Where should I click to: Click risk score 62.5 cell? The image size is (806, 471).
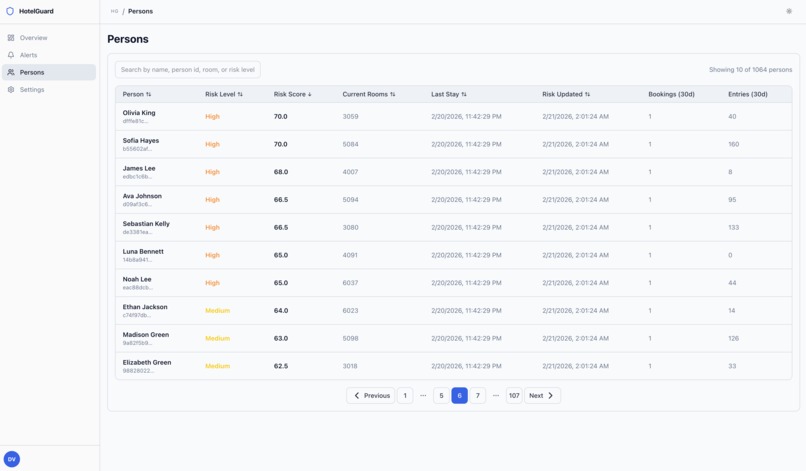click(281, 366)
